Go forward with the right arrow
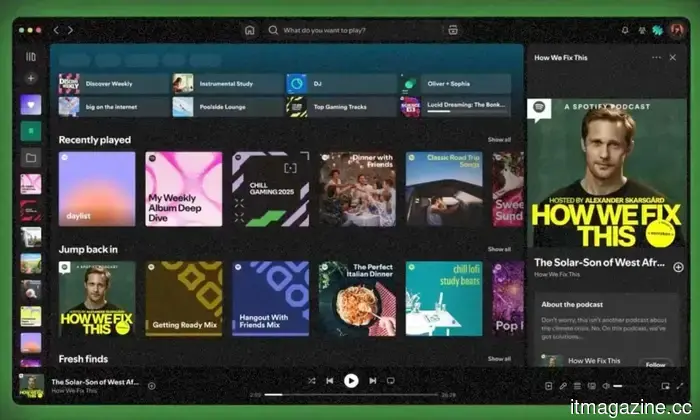Viewport: 700px width, 420px height. point(71,30)
